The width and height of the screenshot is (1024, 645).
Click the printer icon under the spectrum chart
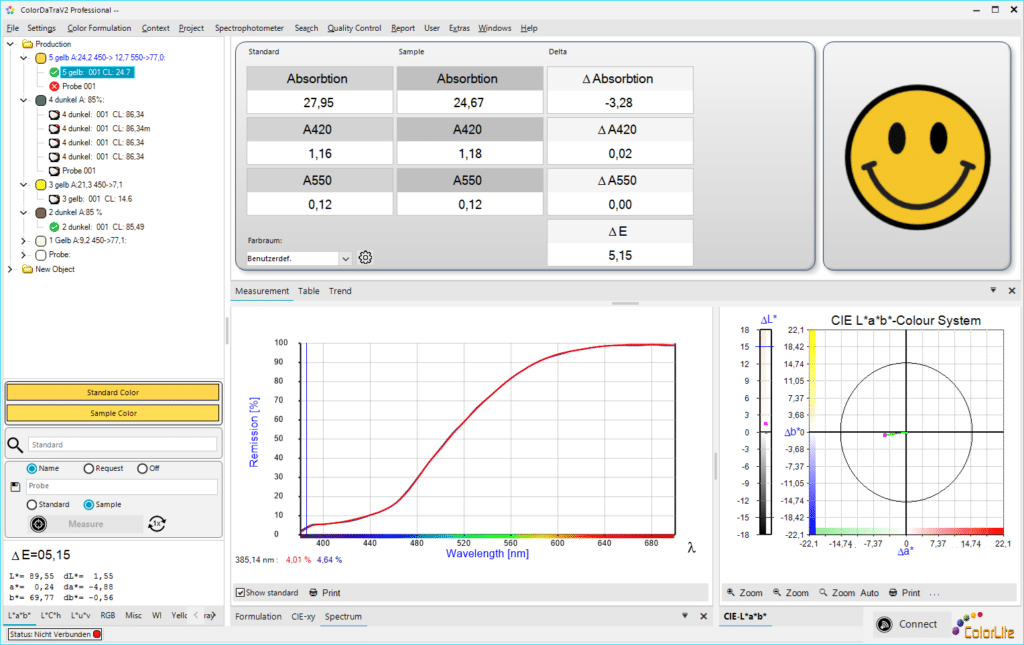[x=313, y=593]
